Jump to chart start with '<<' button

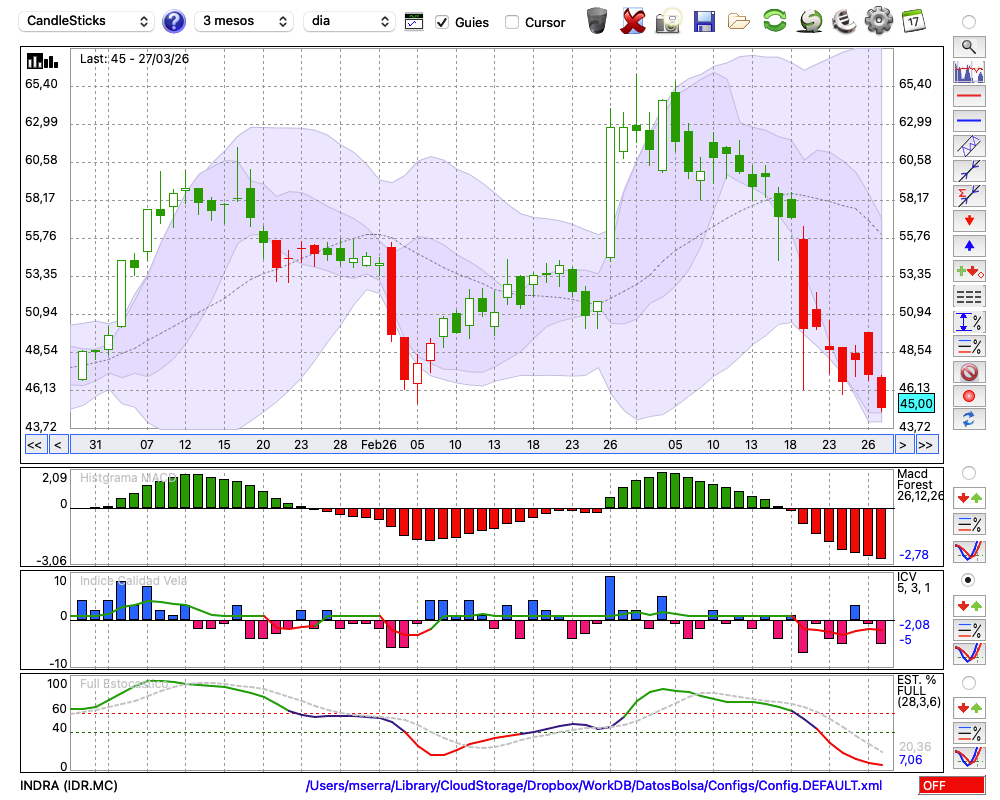pyautogui.click(x=34, y=445)
